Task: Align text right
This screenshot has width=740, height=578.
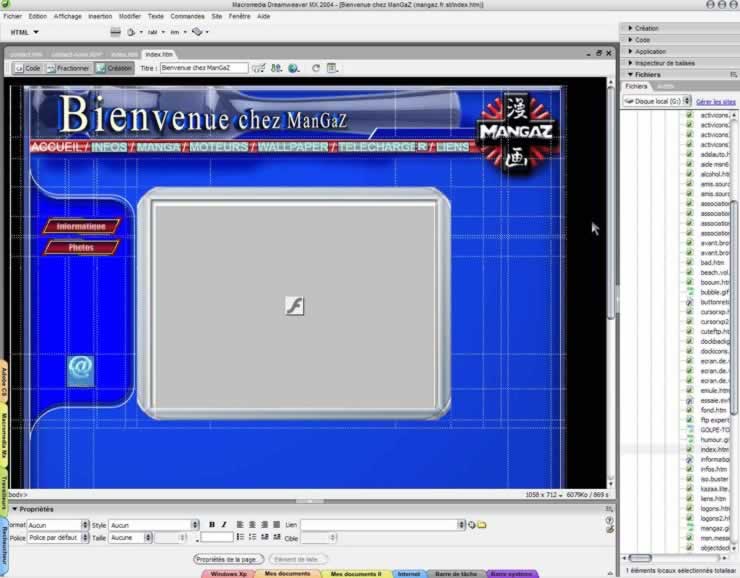Action: click(x=265, y=525)
